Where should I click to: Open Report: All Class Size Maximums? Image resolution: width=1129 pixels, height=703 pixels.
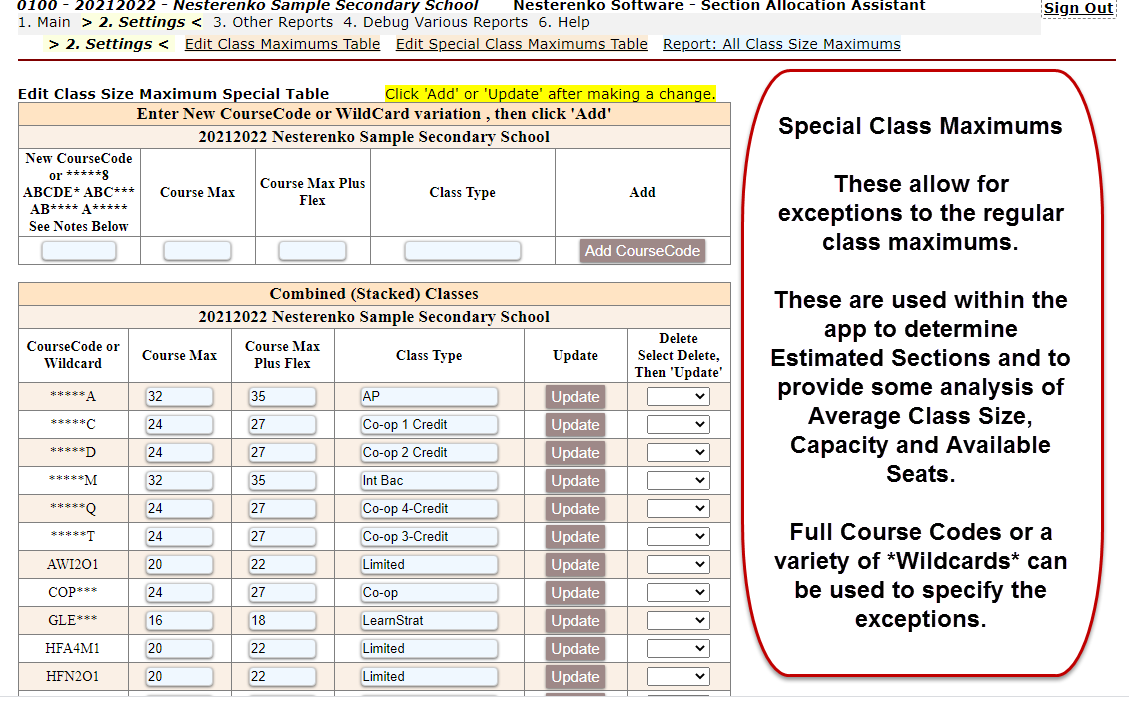coord(781,44)
